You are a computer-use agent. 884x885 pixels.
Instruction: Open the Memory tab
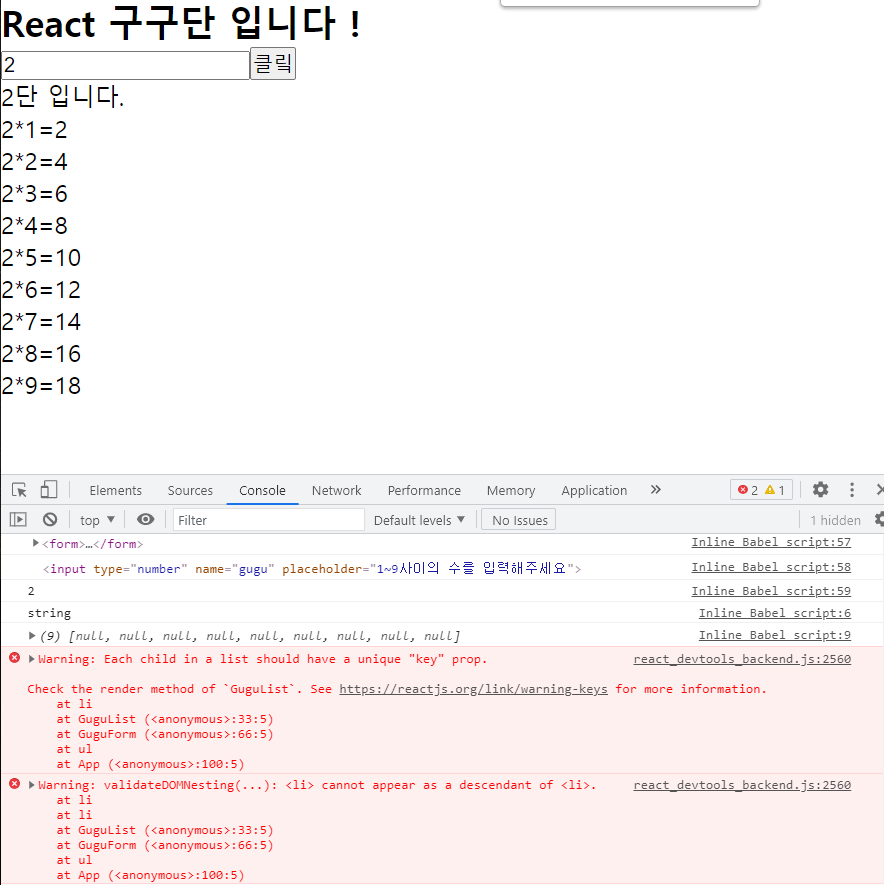[x=511, y=490]
